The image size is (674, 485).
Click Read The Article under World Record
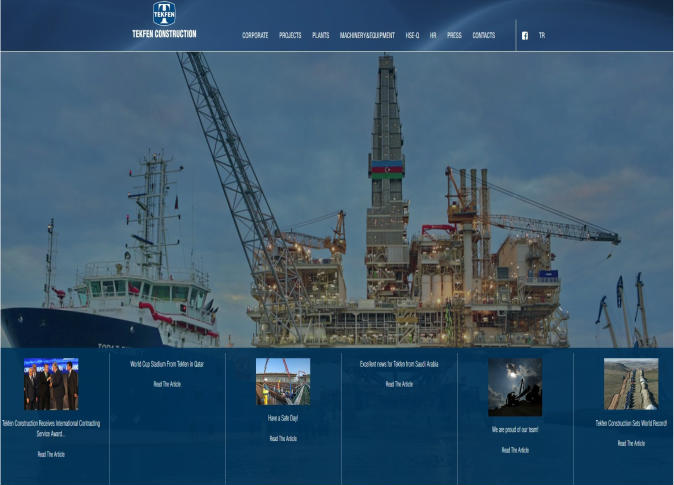(631, 443)
